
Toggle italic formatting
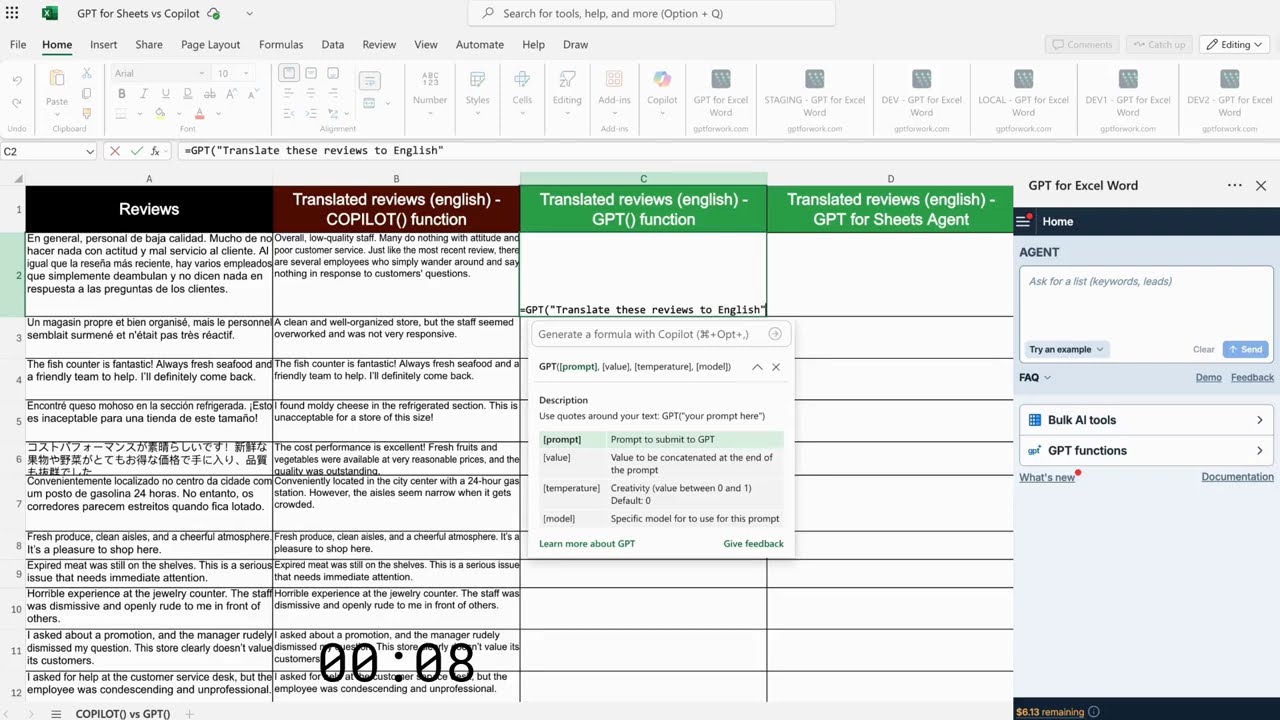[x=143, y=94]
